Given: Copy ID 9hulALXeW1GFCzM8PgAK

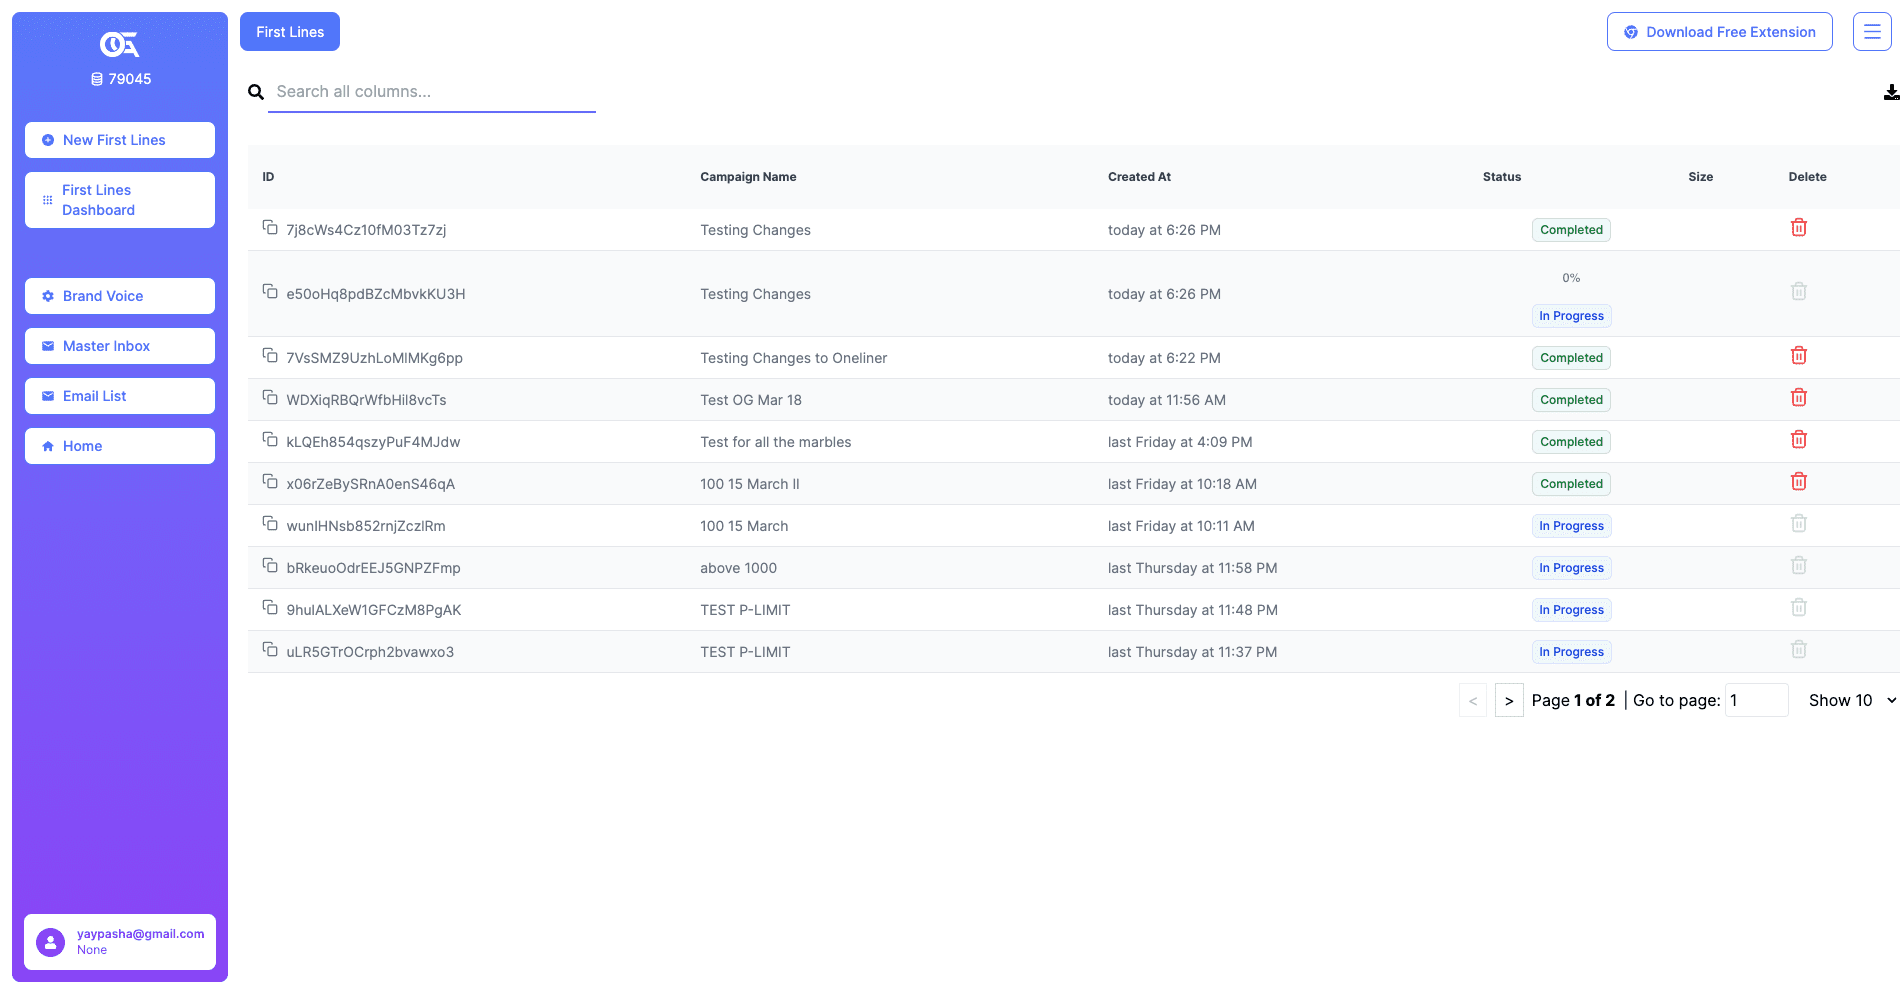Looking at the screenshot, I should 270,607.
